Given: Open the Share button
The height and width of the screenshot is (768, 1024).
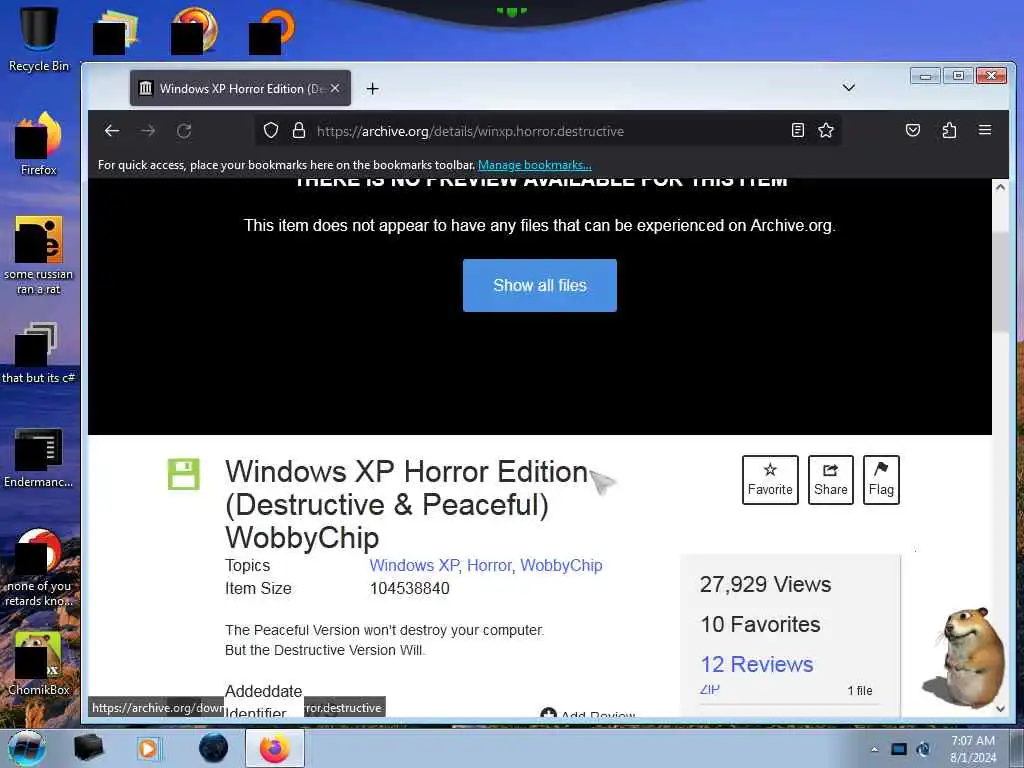Looking at the screenshot, I should (x=831, y=480).
